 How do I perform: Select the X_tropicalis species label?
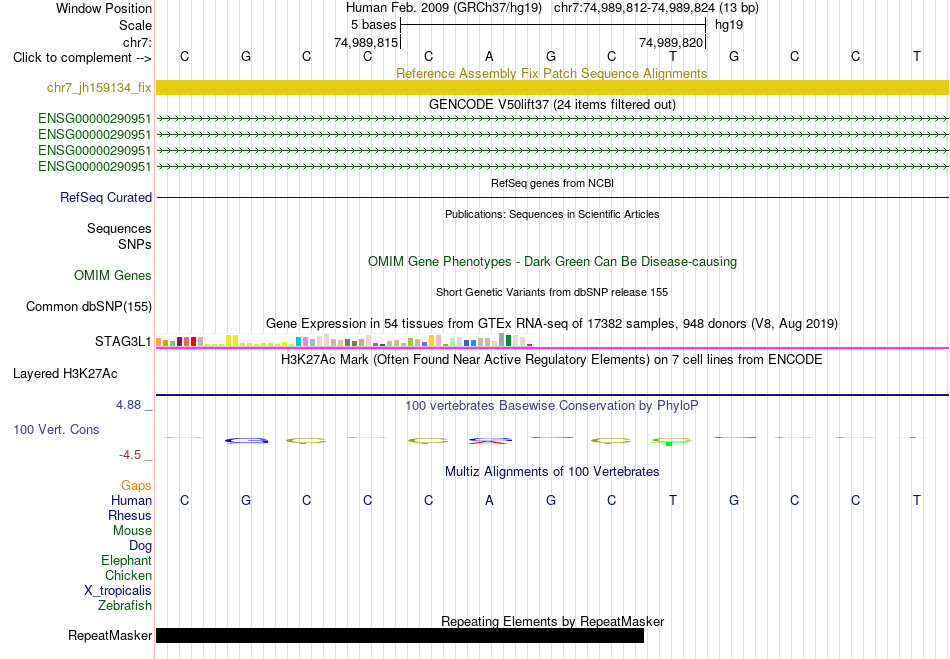tap(118, 591)
